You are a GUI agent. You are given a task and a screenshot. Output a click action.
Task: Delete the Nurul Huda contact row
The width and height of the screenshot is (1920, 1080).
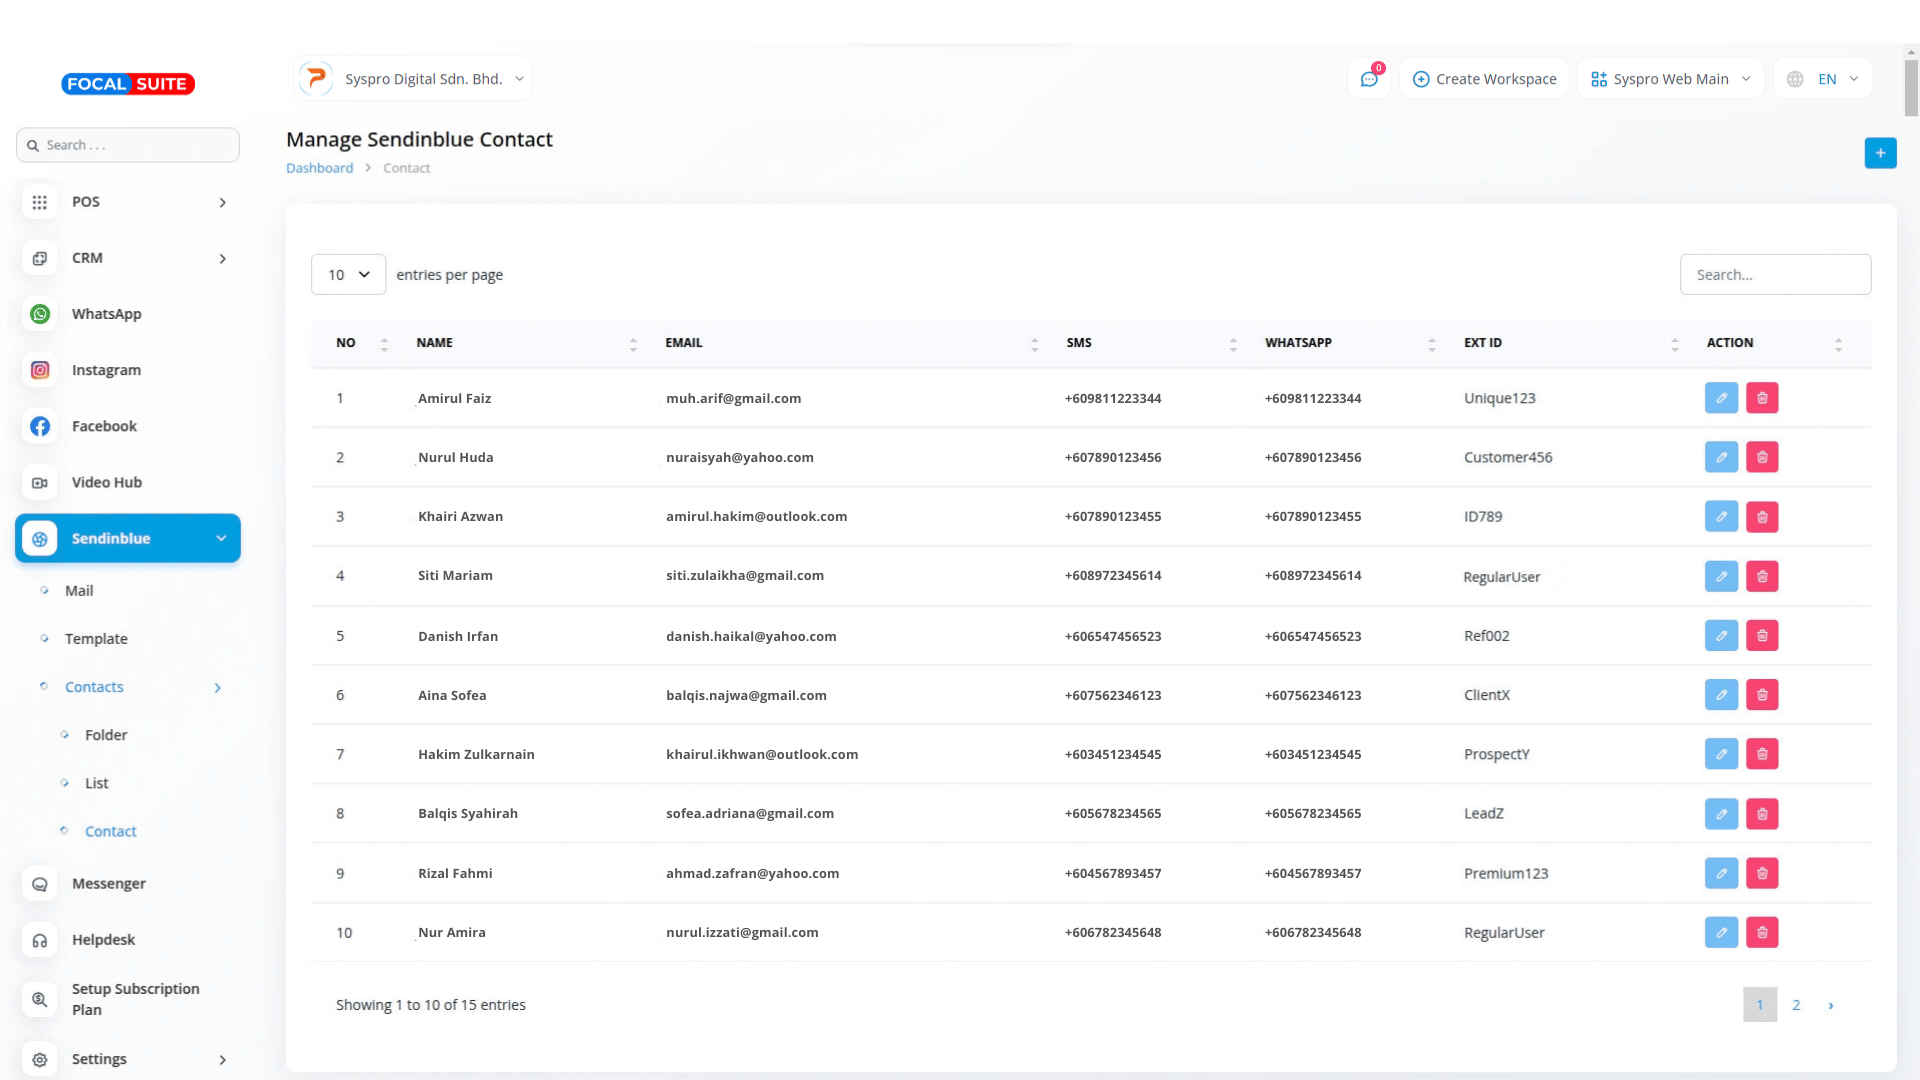pos(1762,457)
